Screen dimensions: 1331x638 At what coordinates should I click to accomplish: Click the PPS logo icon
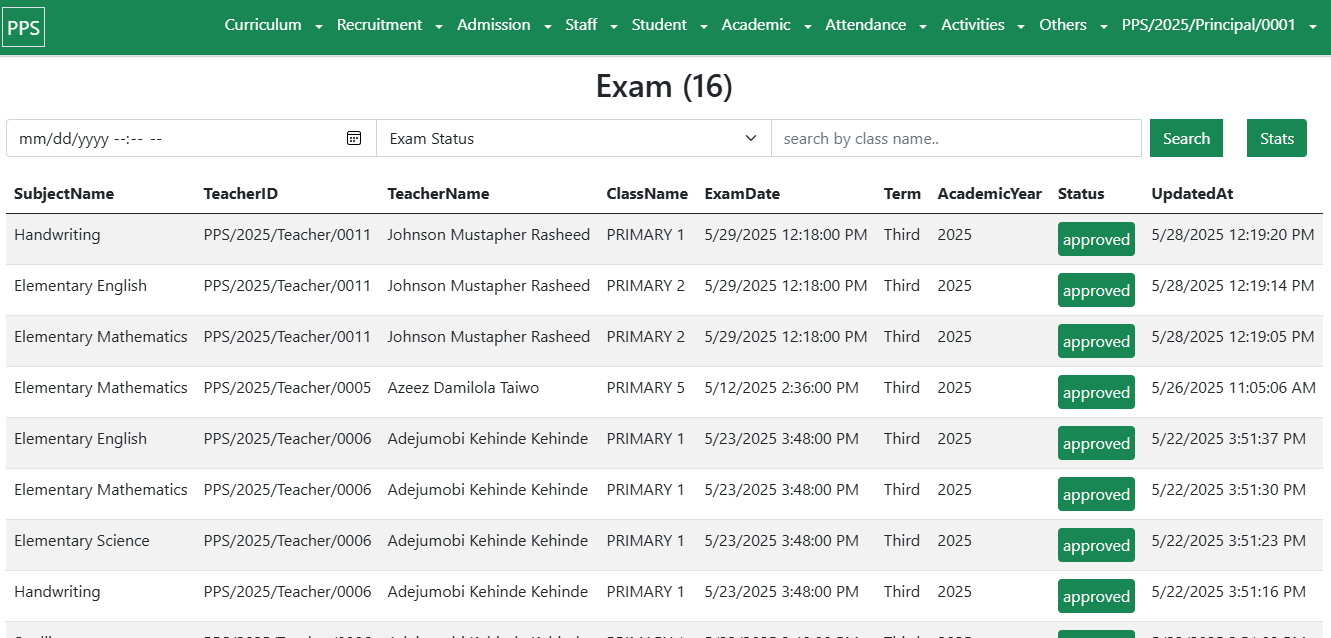(x=24, y=28)
